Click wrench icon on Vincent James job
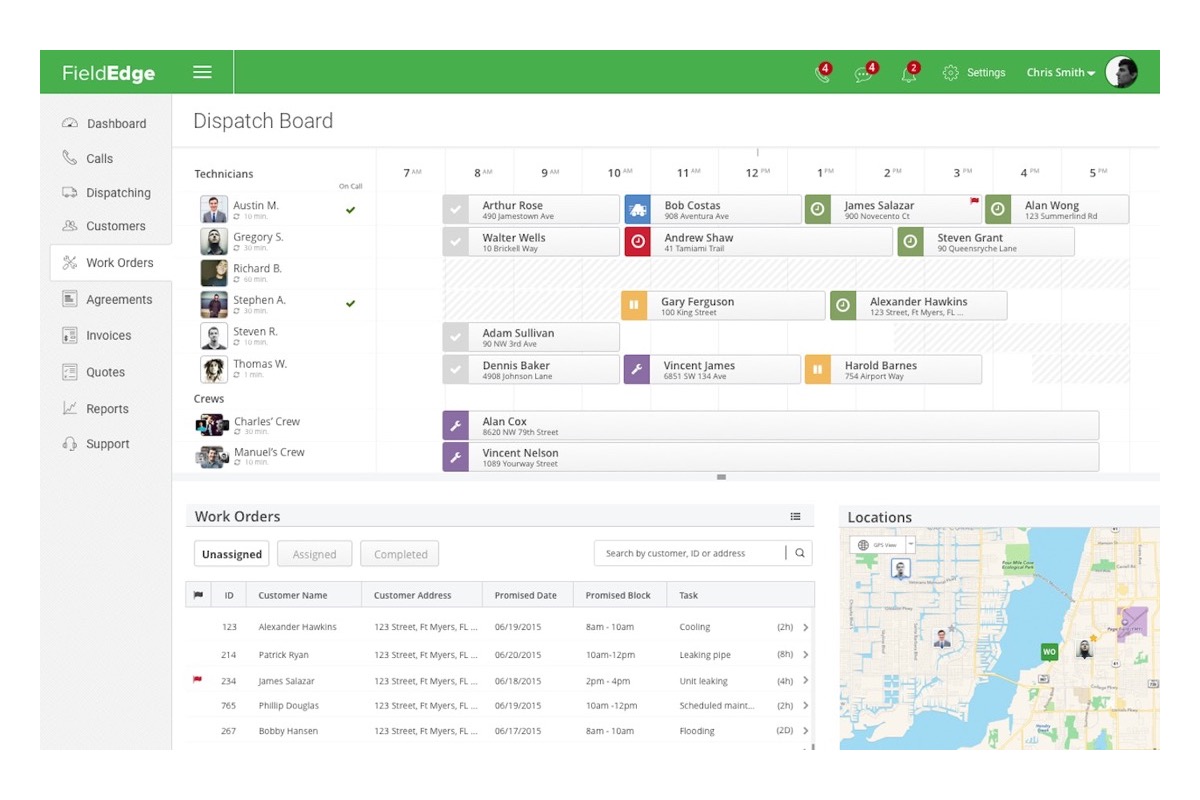The image size is (1200, 800). [638, 370]
